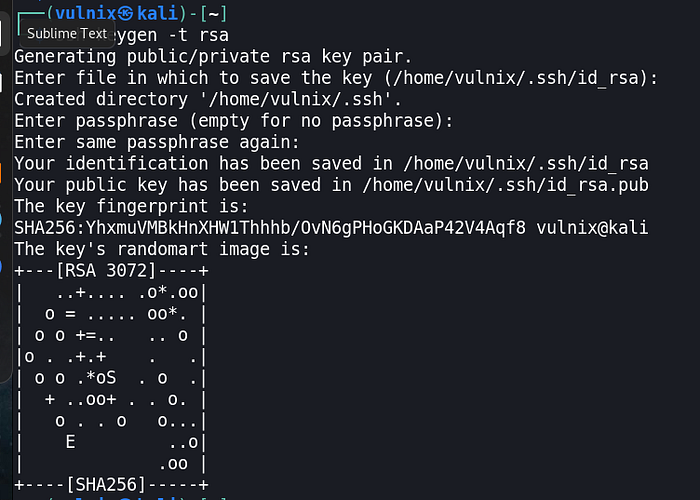Click the Sublime Text tooltip label
700x500 pixels.
(67, 33)
